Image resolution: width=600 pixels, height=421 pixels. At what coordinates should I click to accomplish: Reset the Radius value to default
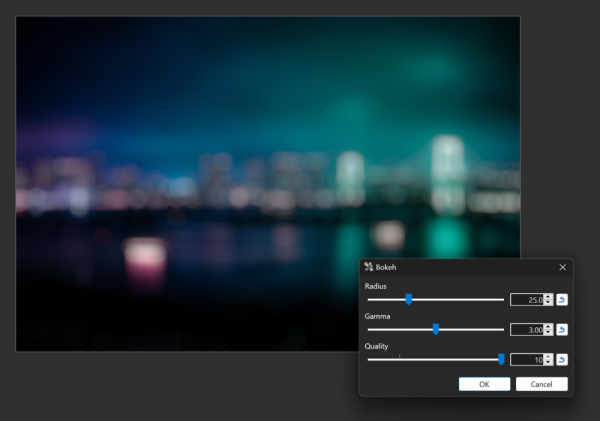point(562,300)
